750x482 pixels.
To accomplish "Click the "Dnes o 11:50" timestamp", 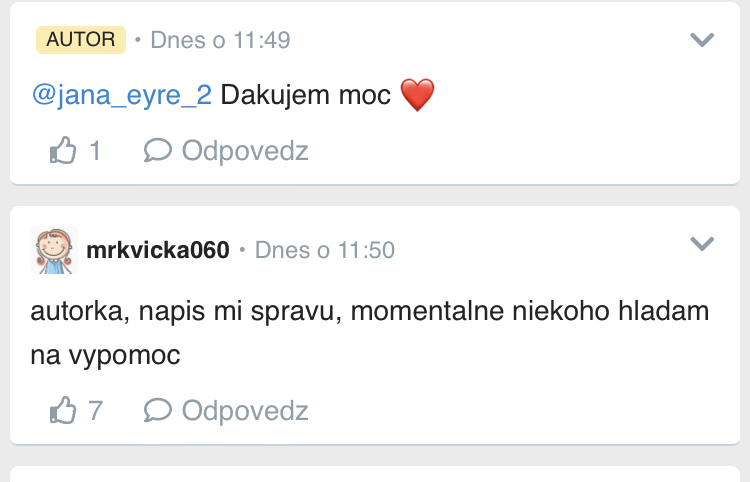I will point(325,250).
